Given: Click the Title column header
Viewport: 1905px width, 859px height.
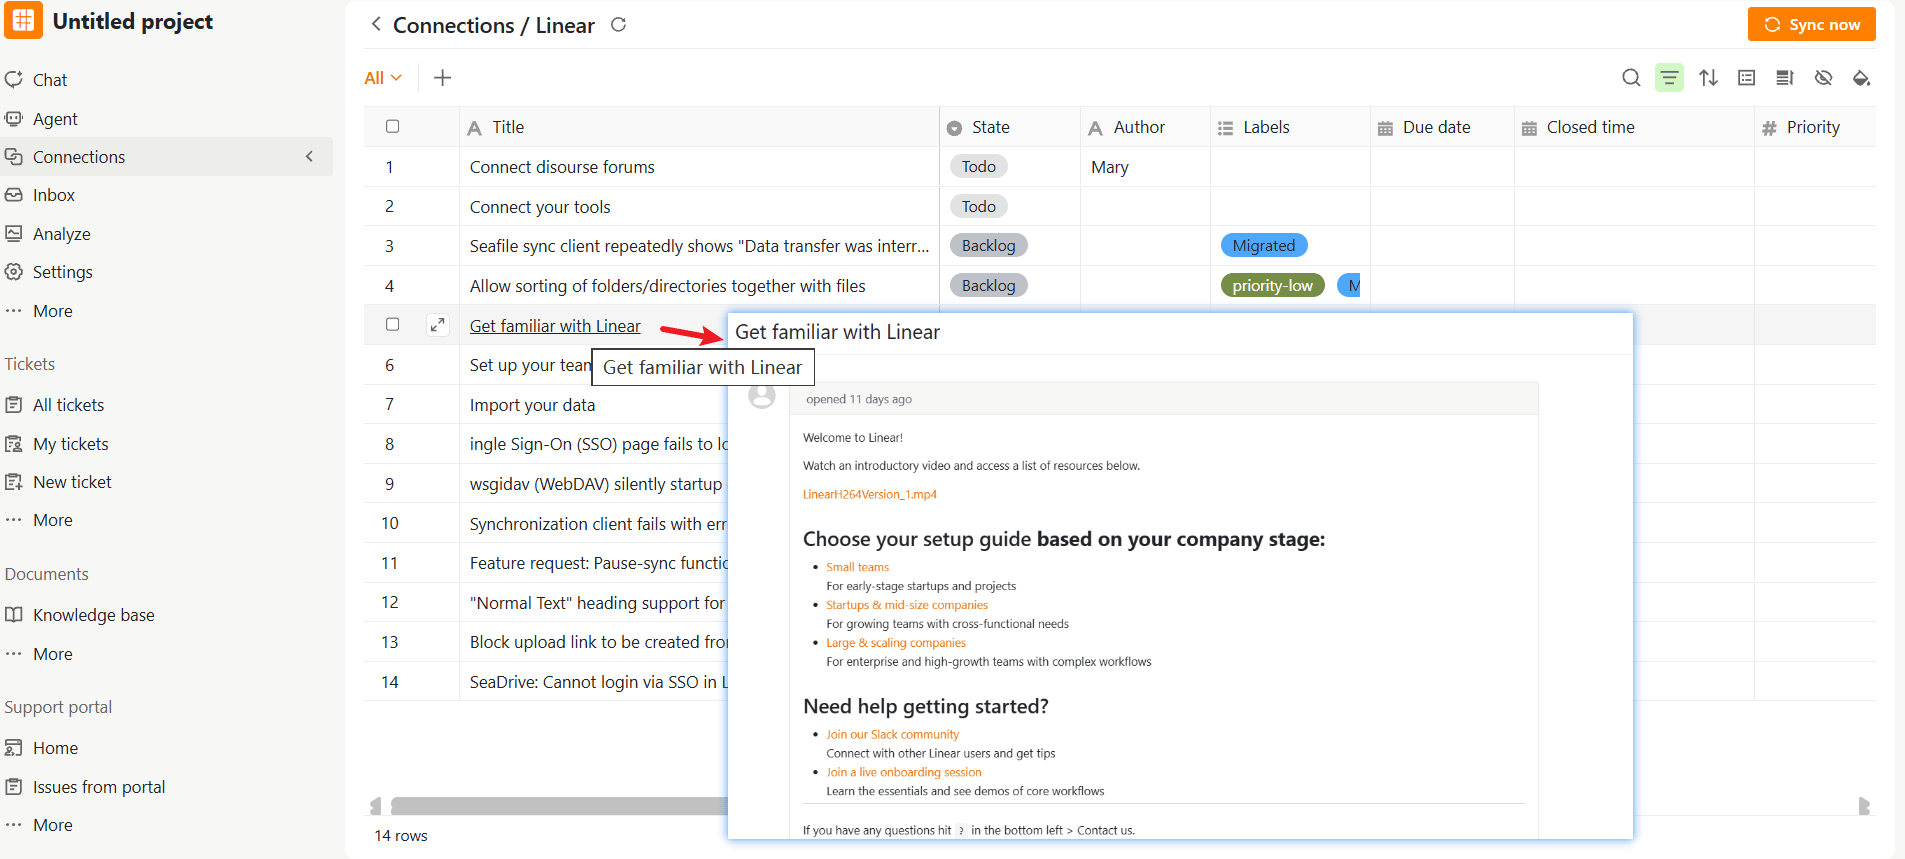Looking at the screenshot, I should coord(699,127).
